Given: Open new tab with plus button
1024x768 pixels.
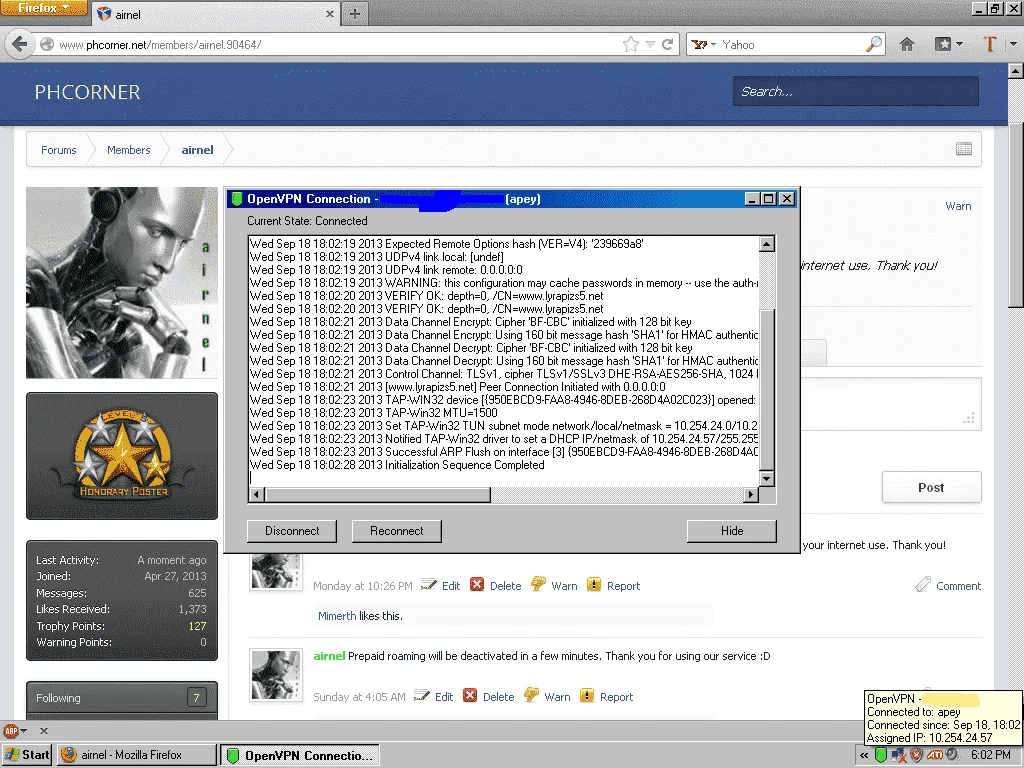Looking at the screenshot, I should [x=355, y=14].
